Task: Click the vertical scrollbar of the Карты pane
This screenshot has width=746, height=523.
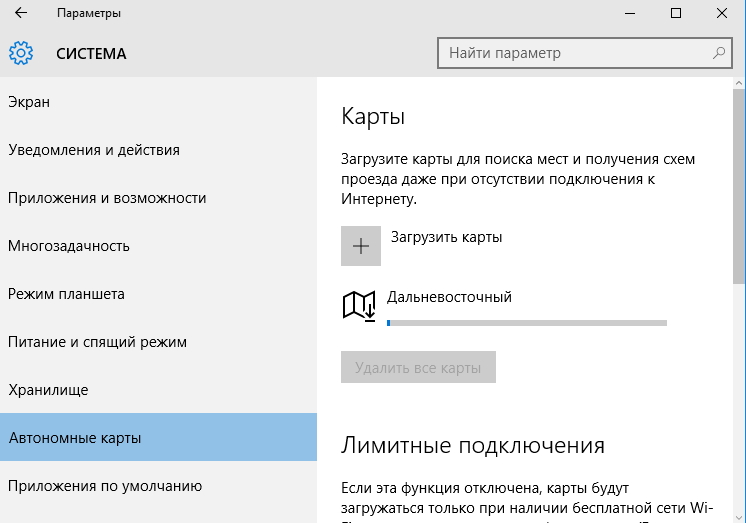Action: 739,300
